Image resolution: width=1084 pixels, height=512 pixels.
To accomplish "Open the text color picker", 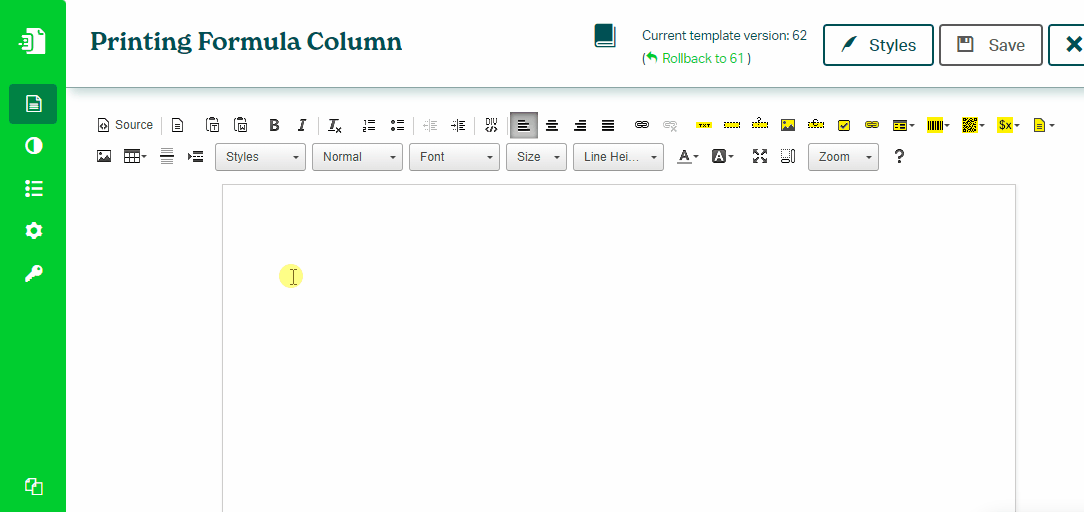I will click(687, 156).
